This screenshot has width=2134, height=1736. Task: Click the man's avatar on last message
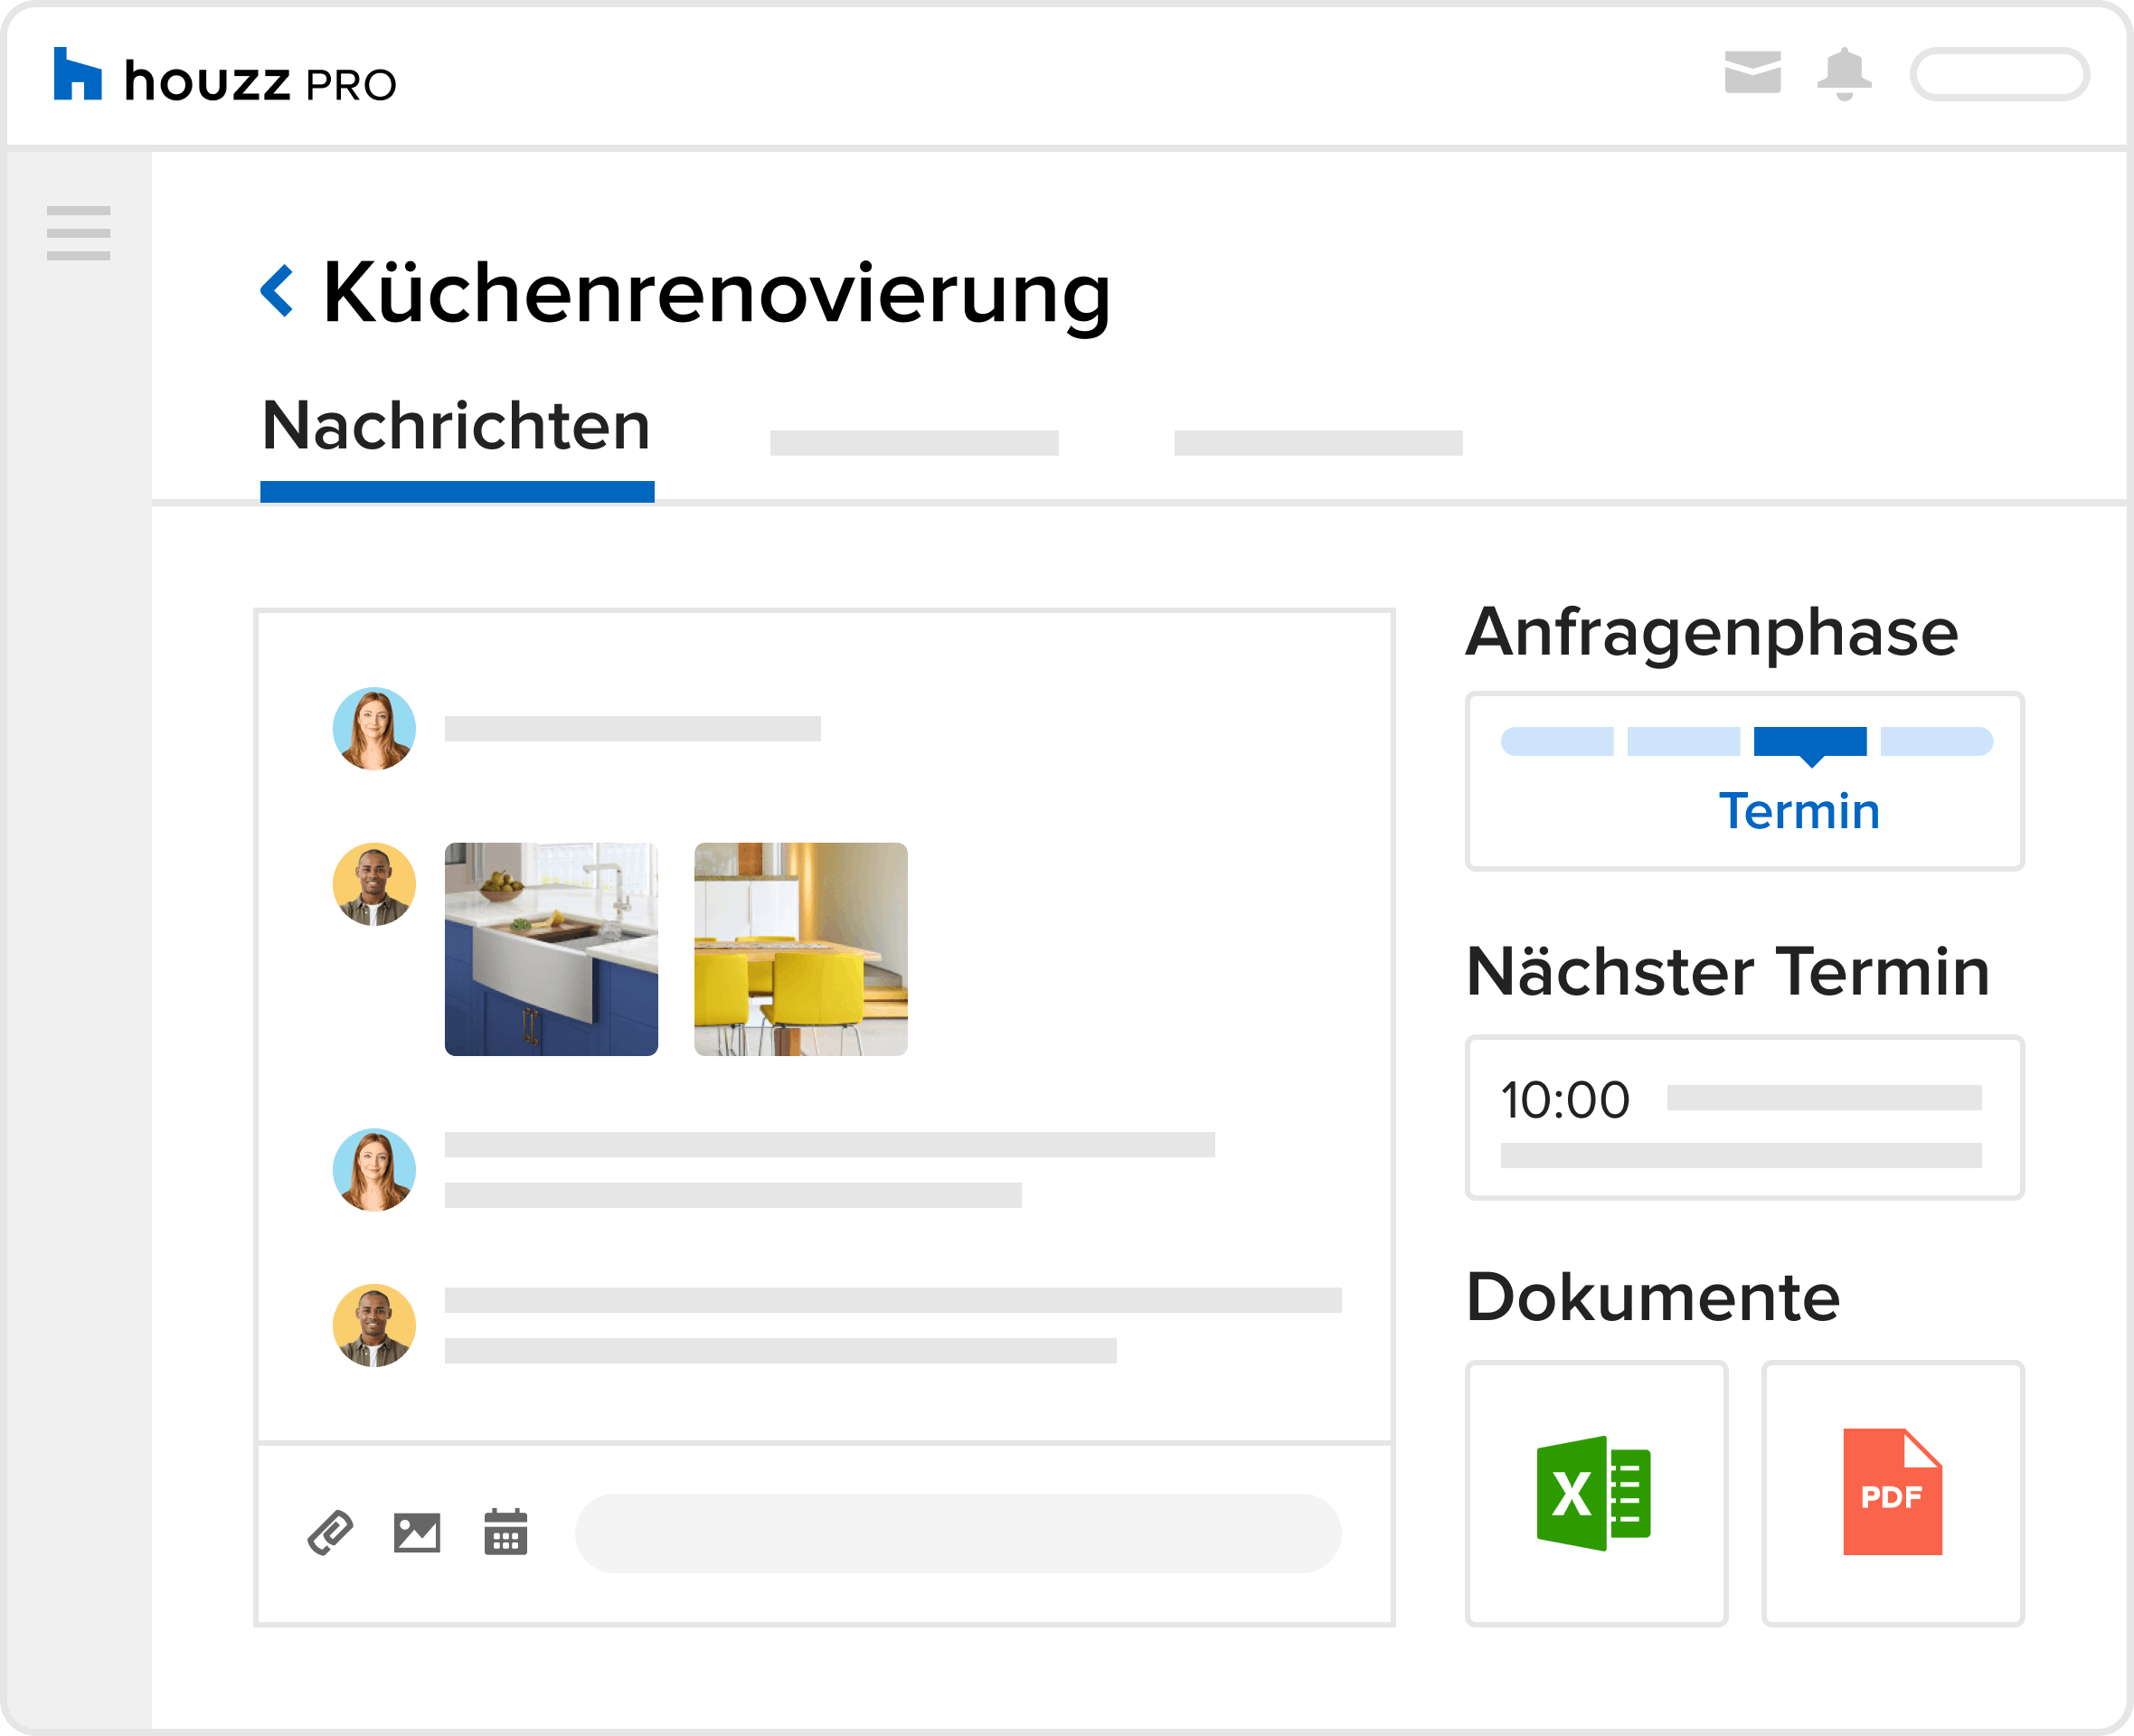(374, 1325)
